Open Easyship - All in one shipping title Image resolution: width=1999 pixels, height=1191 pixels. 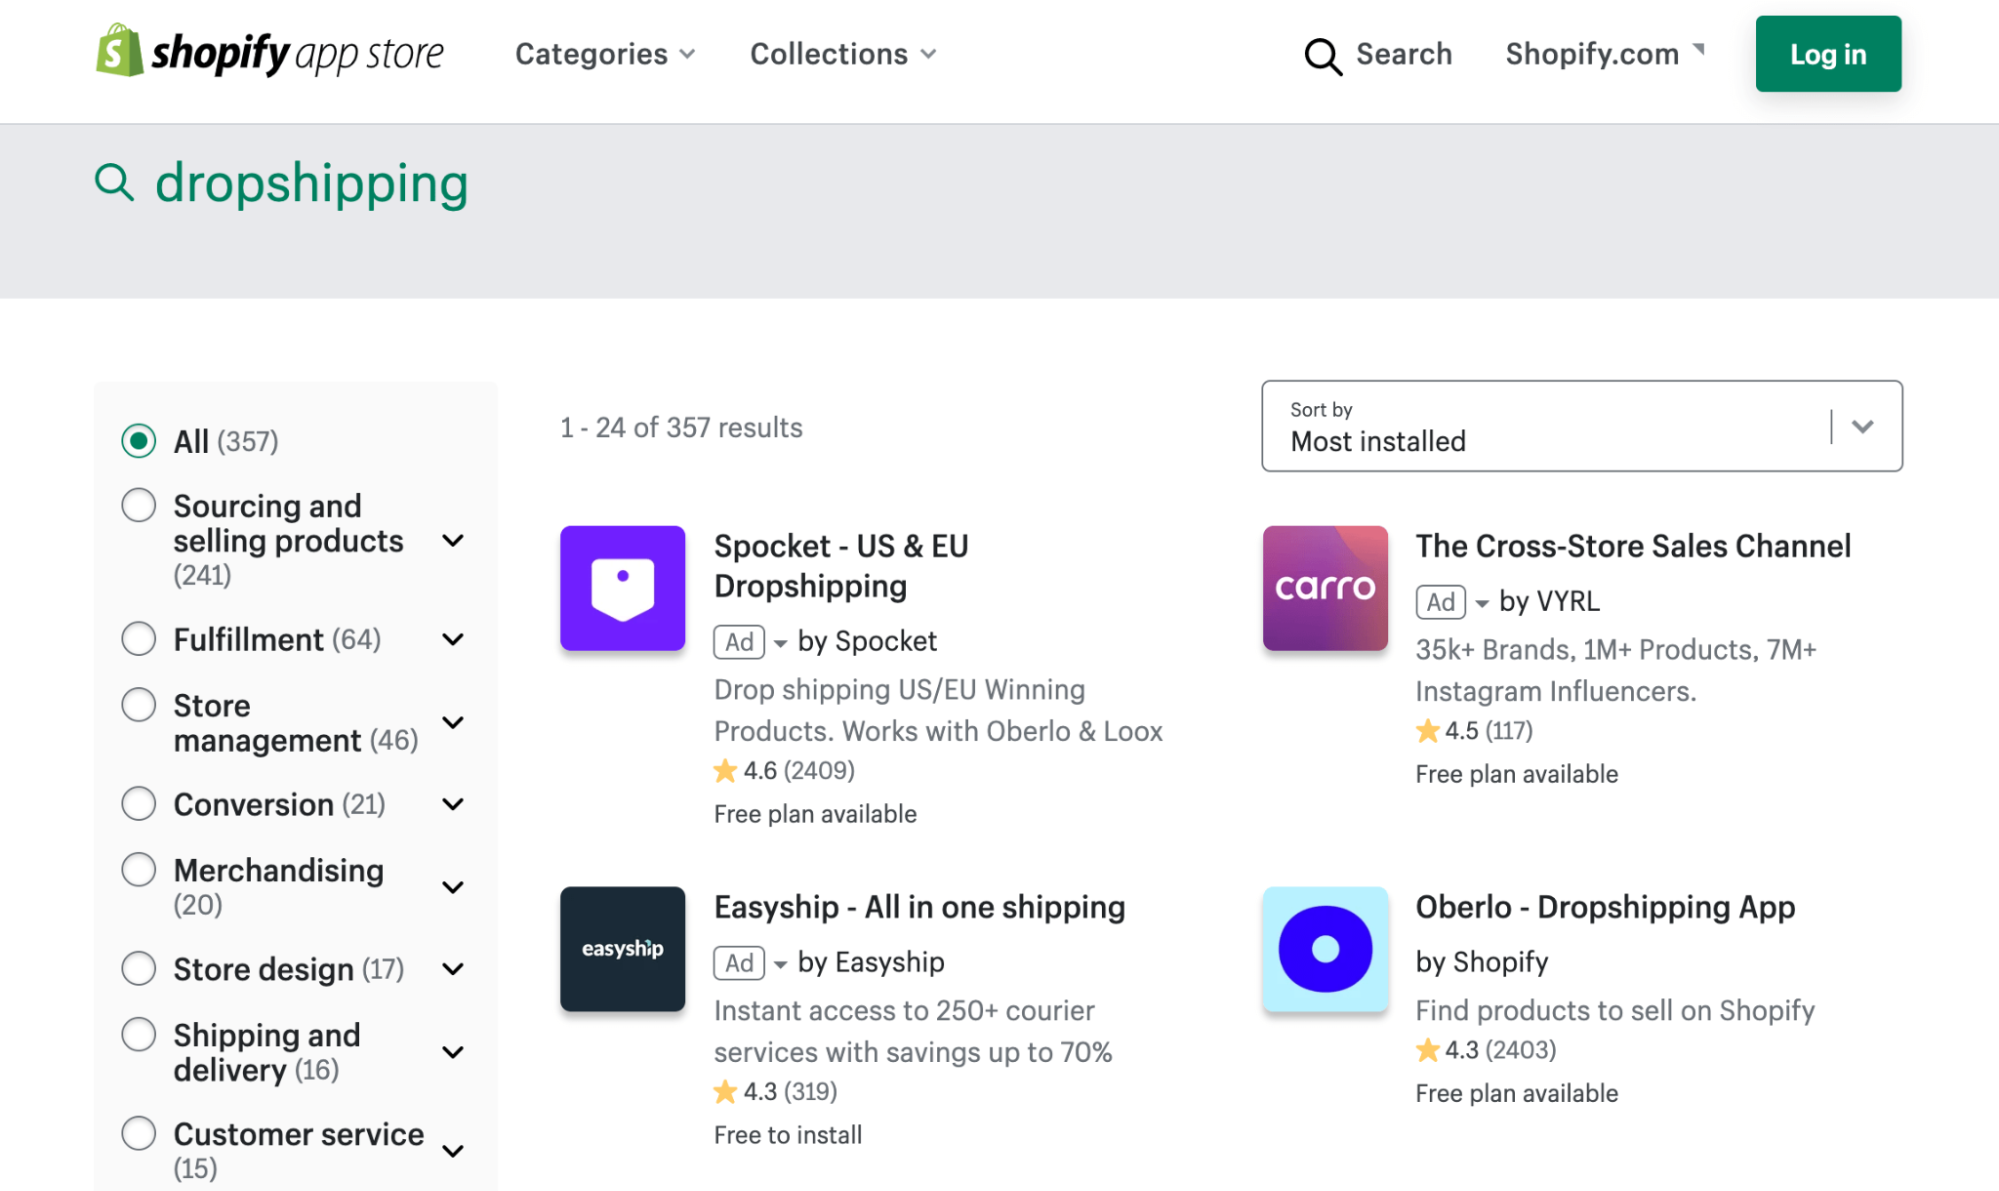[919, 907]
